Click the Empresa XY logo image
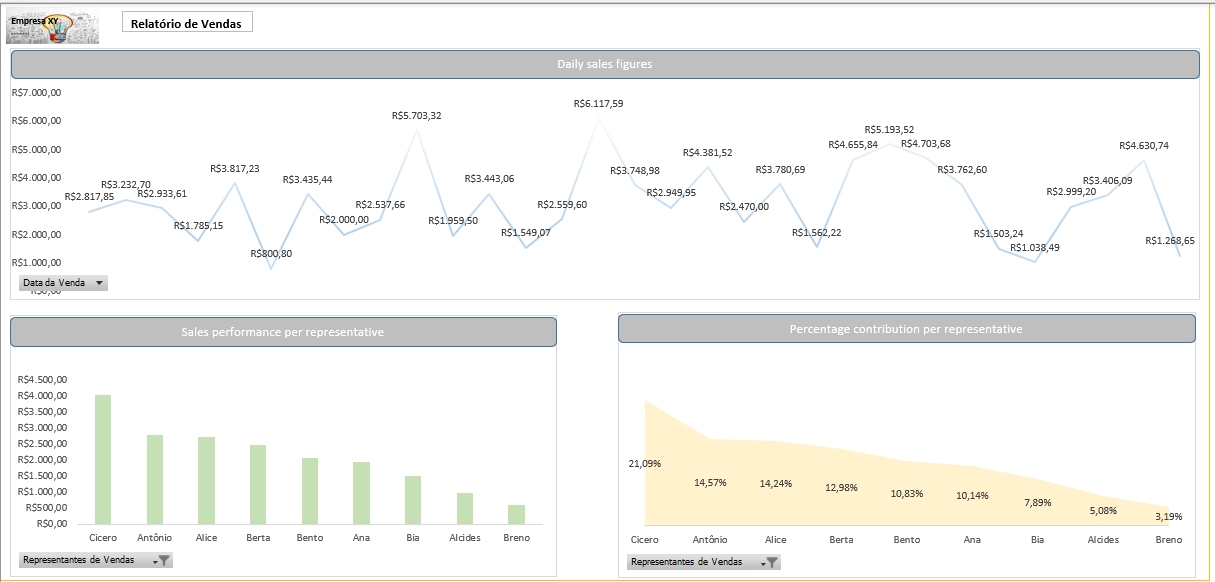 click(52, 28)
